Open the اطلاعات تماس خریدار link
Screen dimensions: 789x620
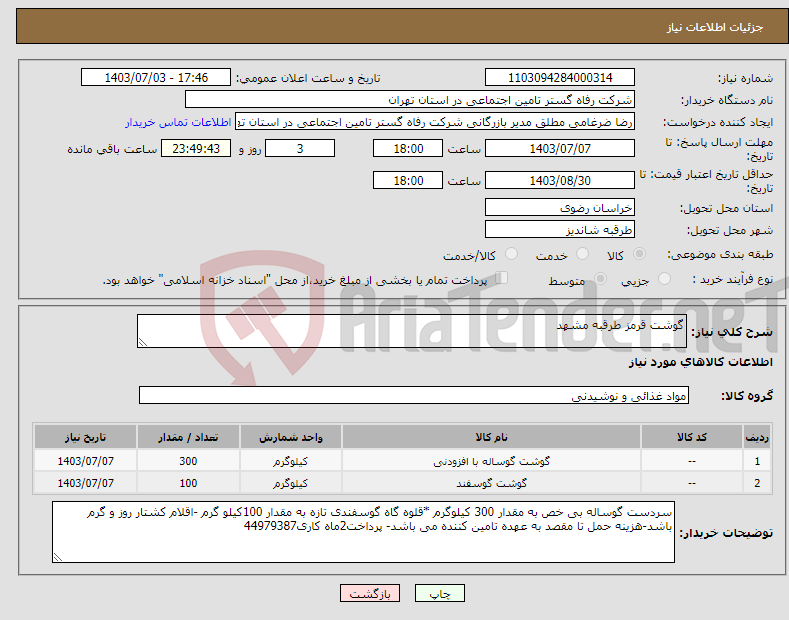[178, 122]
